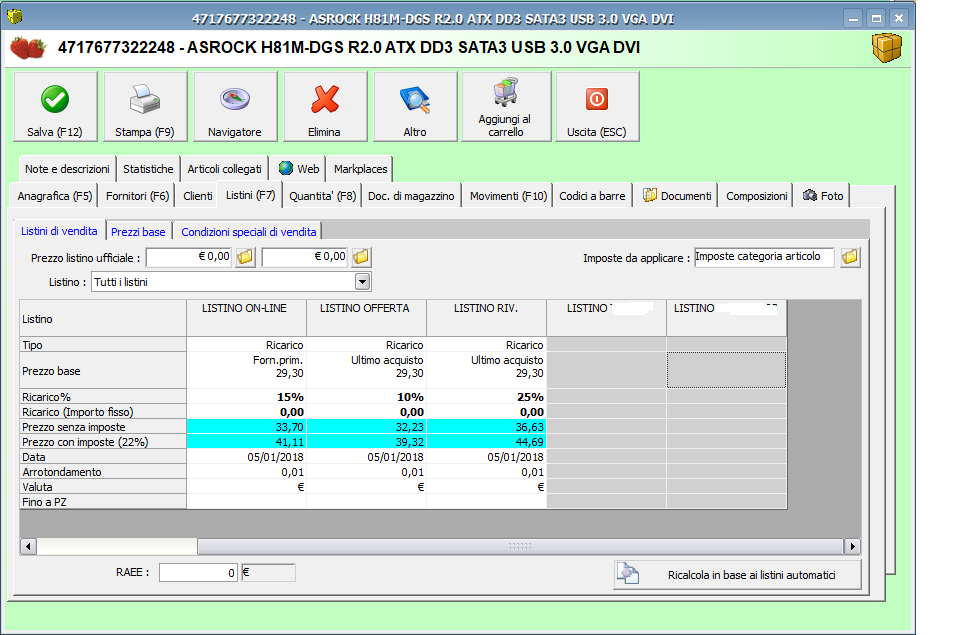The image size is (960, 635).
Task: Click the 15% Ricarico cell
Action: pos(246,397)
